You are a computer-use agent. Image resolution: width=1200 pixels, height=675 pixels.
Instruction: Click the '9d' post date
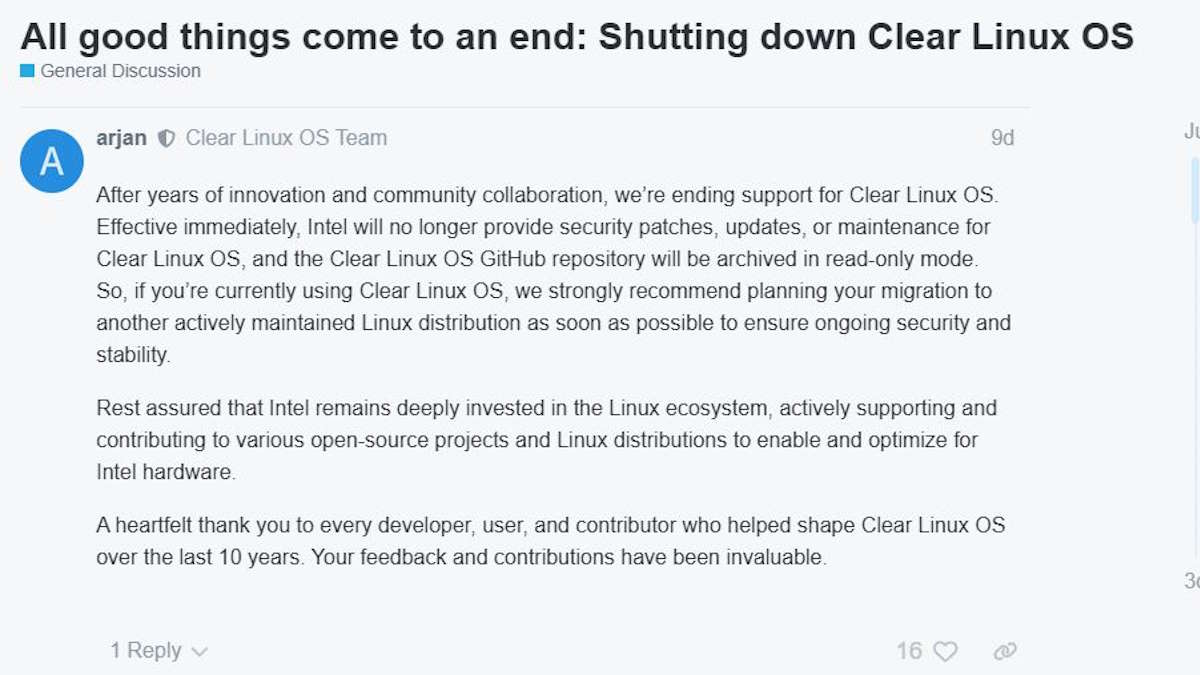(x=1002, y=138)
